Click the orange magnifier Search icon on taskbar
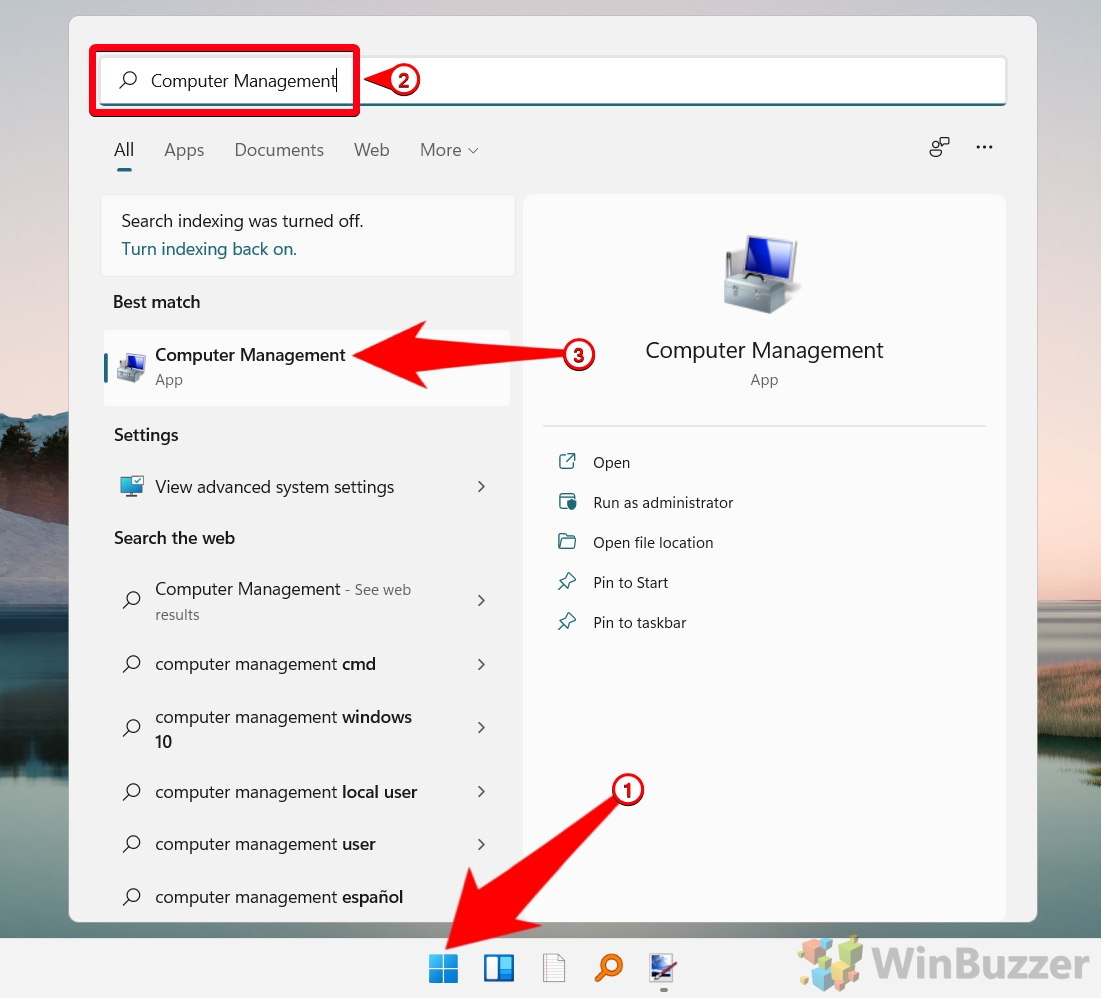 point(609,968)
